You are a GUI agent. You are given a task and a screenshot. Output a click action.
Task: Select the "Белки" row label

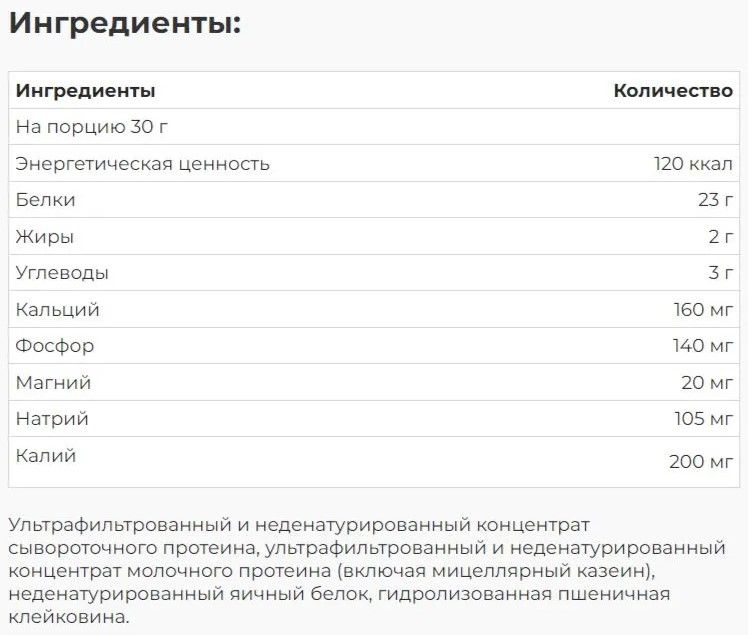46,200
